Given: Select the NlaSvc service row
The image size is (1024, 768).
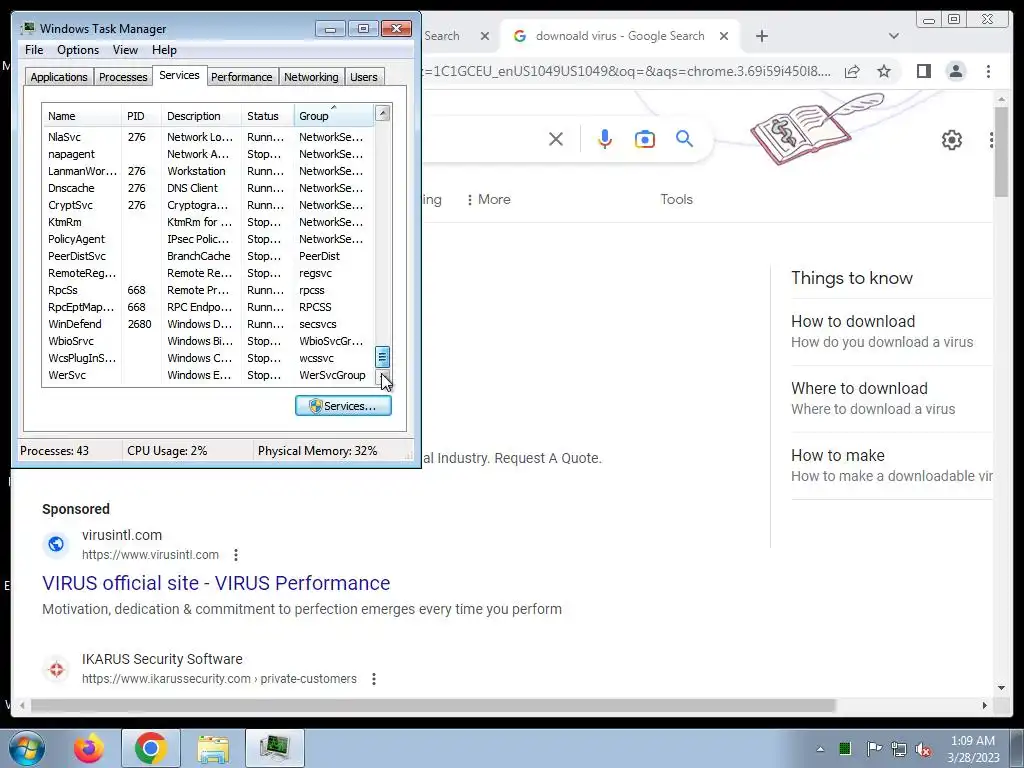Looking at the screenshot, I should tap(208, 137).
